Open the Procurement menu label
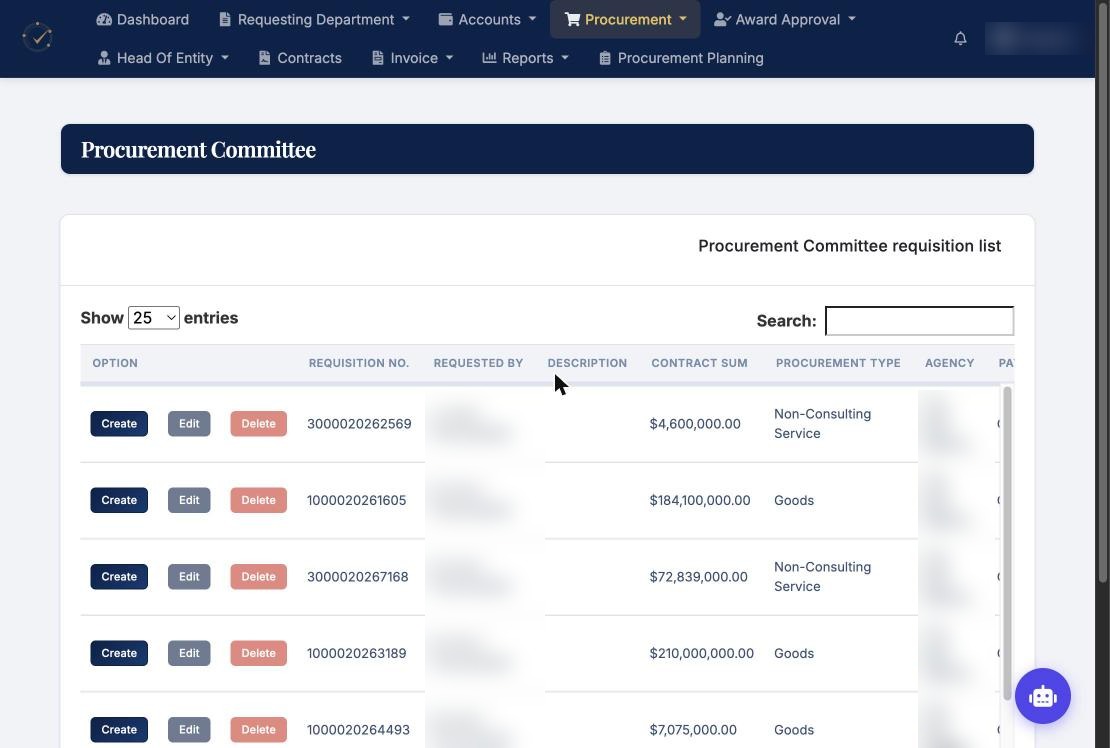Screen dimensions: 1110x748 (x=628, y=19)
